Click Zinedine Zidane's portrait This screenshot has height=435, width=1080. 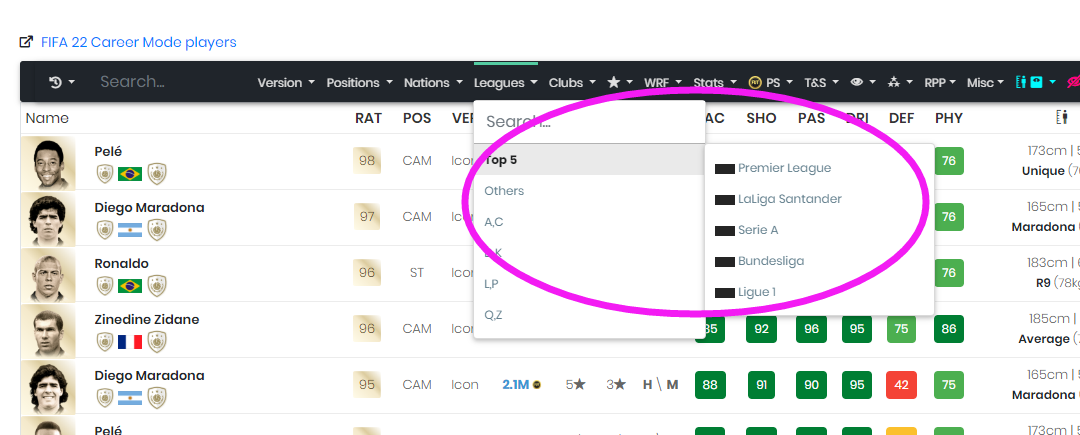[x=48, y=330]
